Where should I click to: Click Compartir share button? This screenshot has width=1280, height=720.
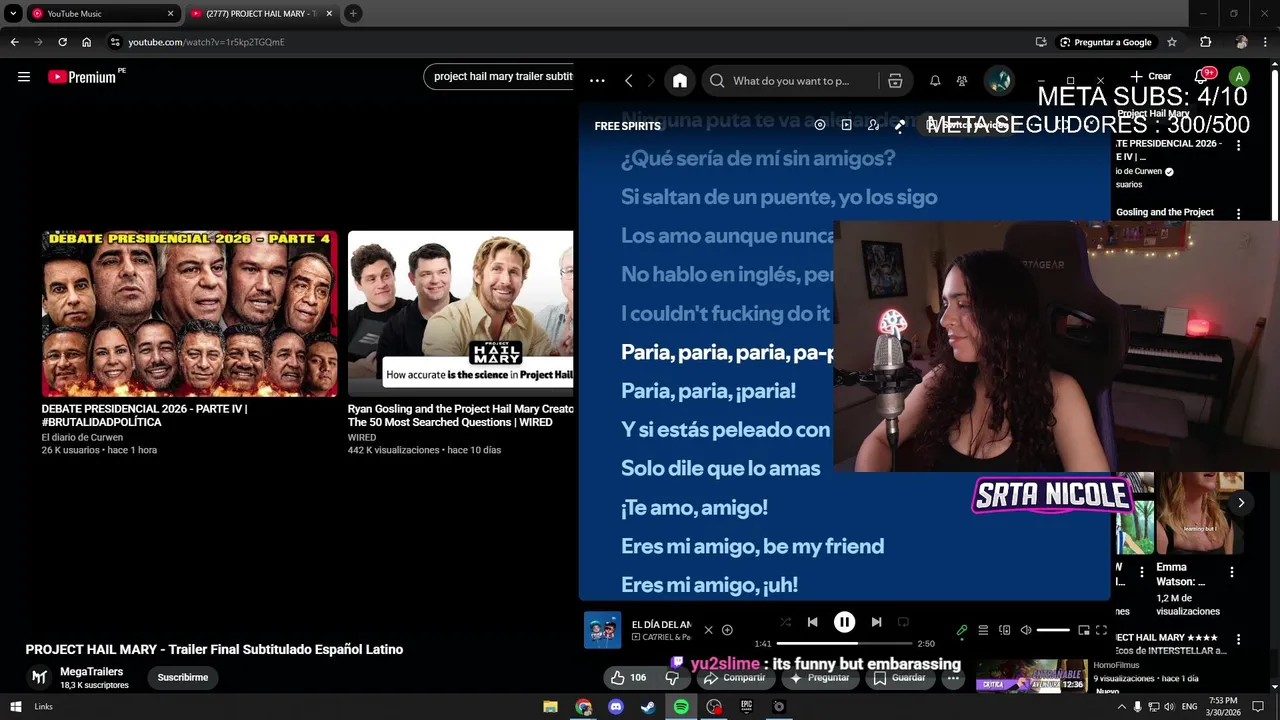click(x=735, y=678)
